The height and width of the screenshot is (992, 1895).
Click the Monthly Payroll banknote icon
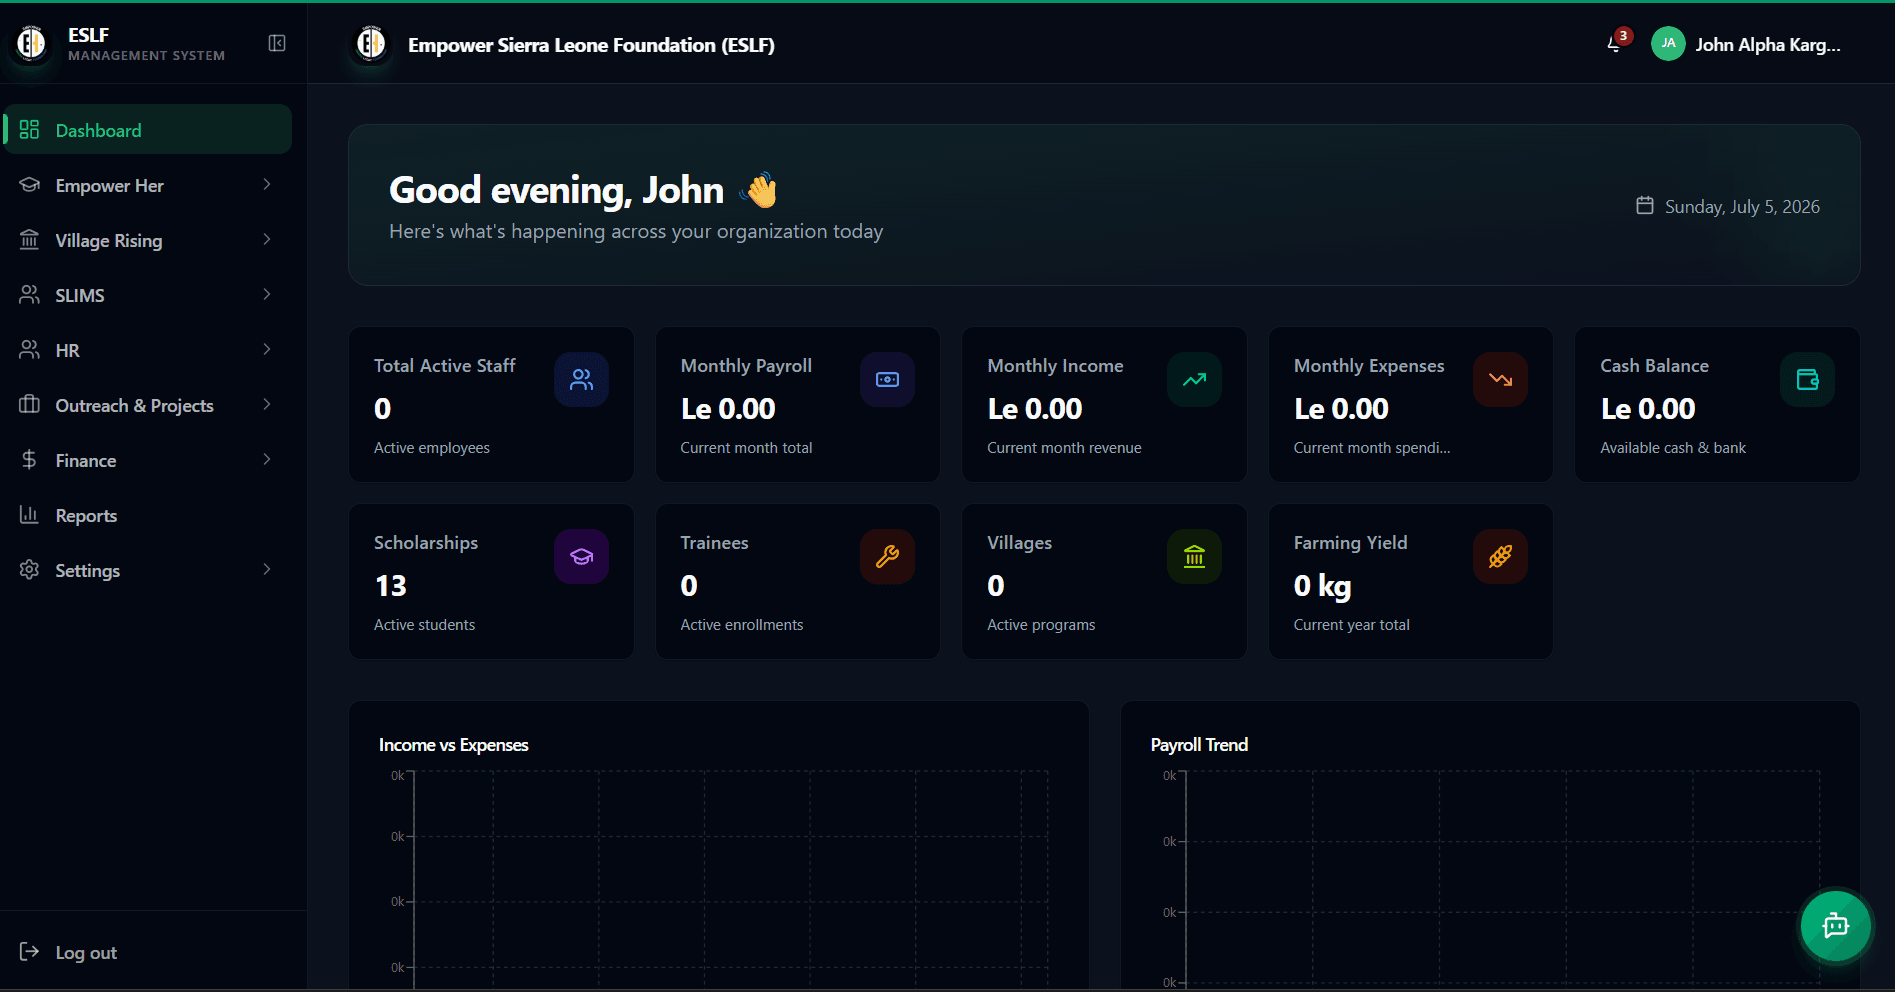pos(887,379)
